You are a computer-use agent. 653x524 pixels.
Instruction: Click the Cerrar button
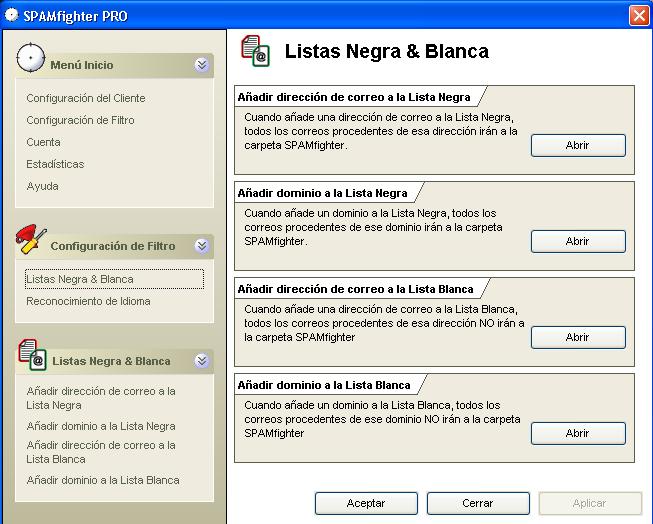click(x=478, y=503)
